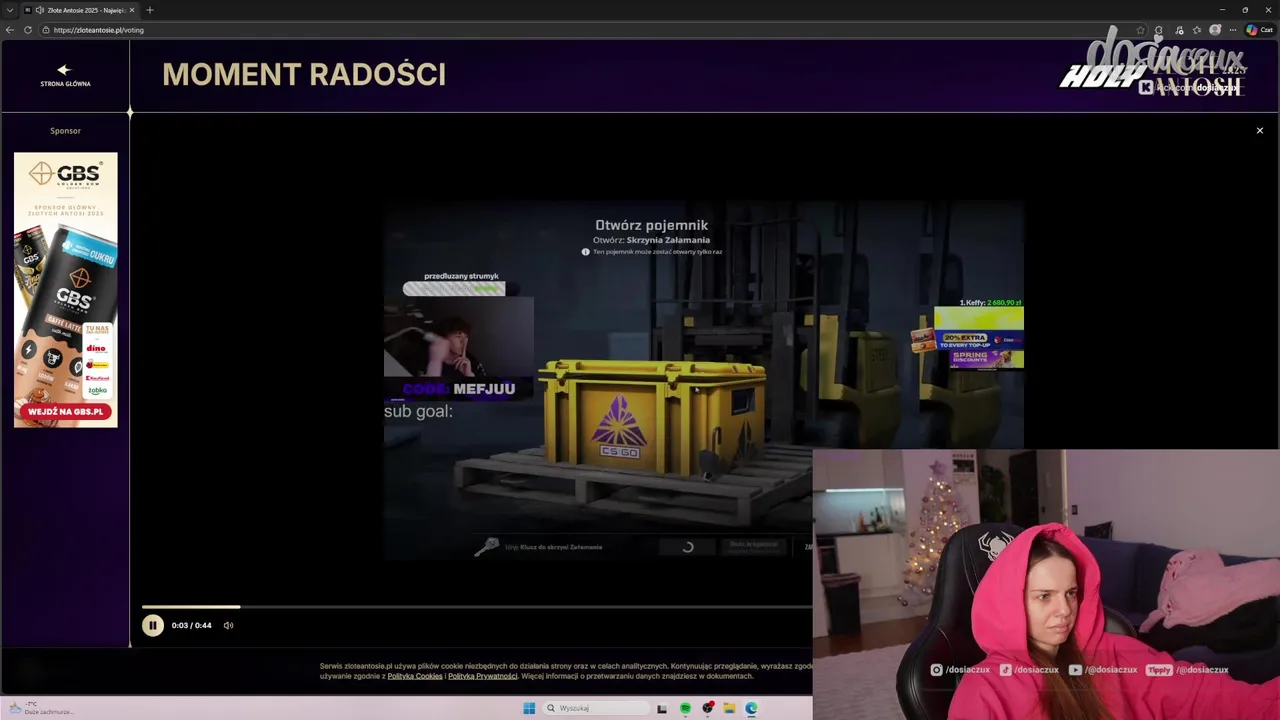Click the browser back arrow
The height and width of the screenshot is (720, 1280).
[x=10, y=30]
